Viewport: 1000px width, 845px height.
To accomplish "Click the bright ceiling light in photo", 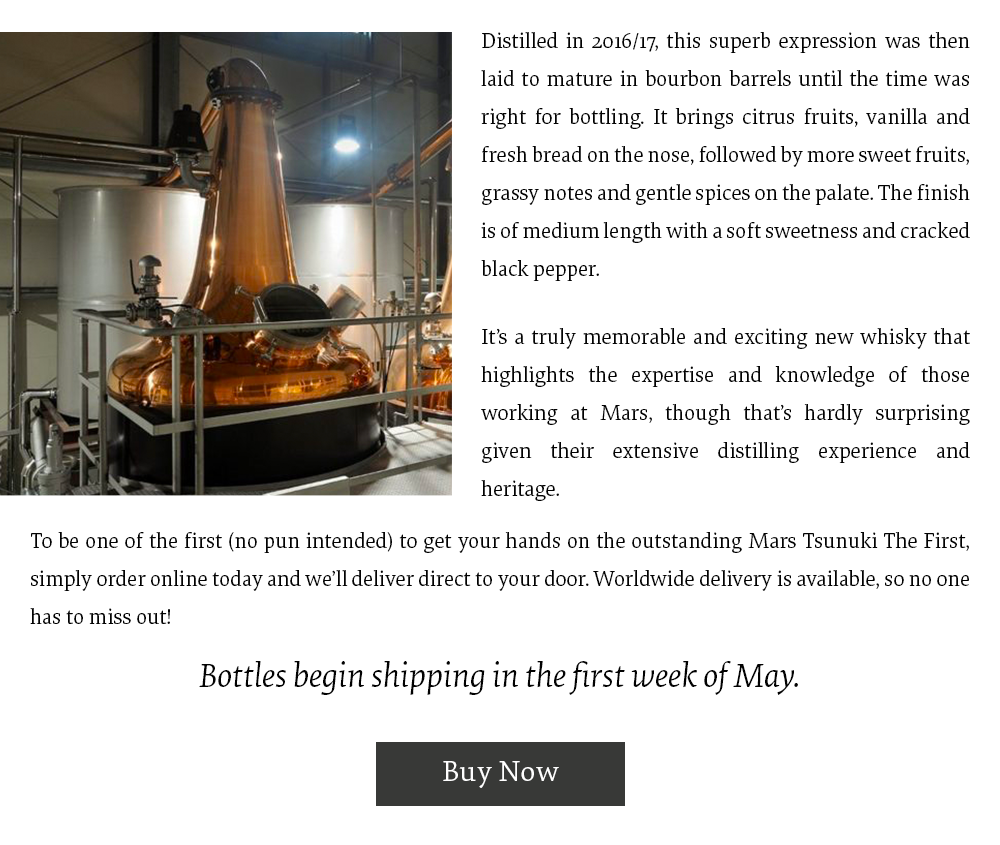I will click(x=346, y=146).
